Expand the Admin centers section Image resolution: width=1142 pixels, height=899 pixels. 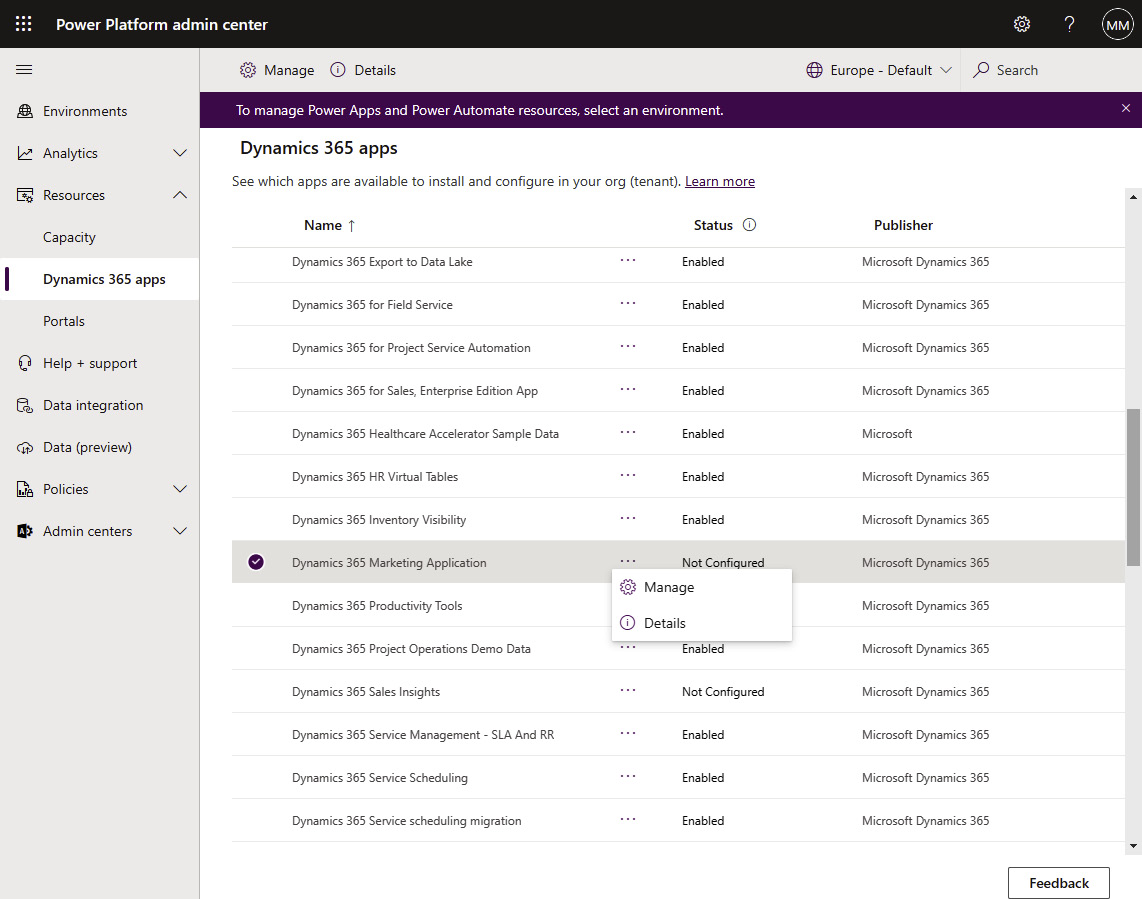click(180, 531)
